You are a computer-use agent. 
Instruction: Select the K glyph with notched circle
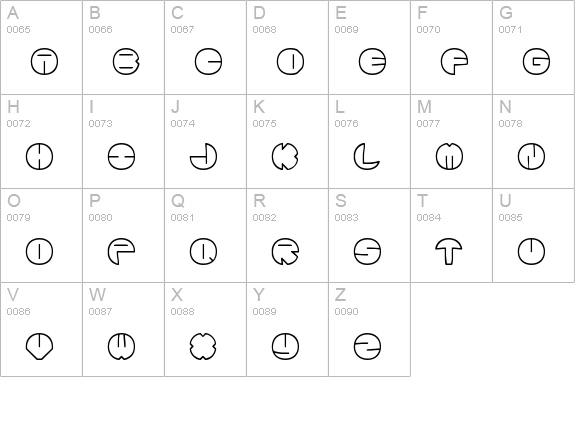[x=285, y=156]
